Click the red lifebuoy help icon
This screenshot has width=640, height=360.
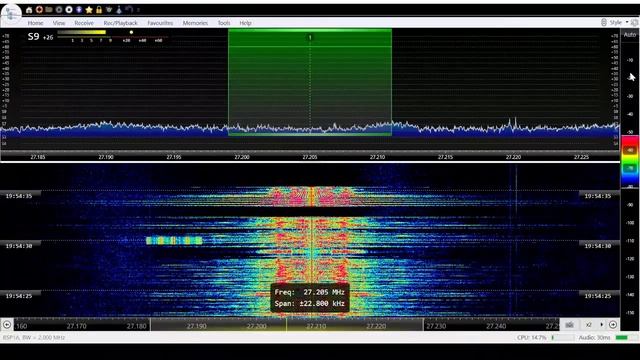[39, 10]
